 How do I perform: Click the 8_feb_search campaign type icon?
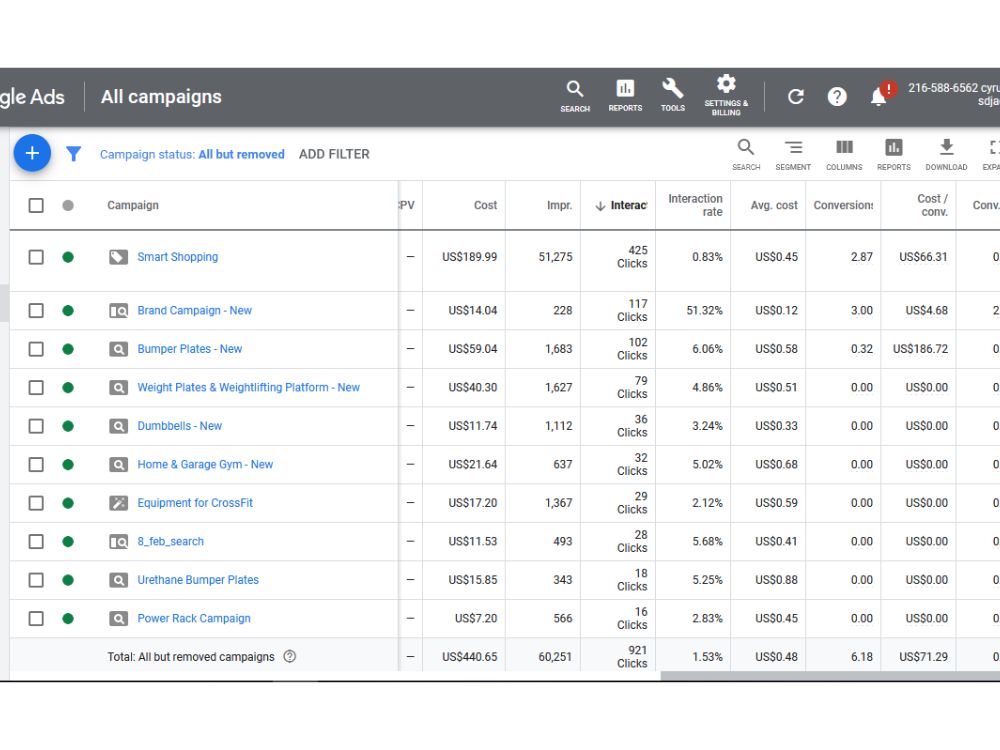pos(118,541)
